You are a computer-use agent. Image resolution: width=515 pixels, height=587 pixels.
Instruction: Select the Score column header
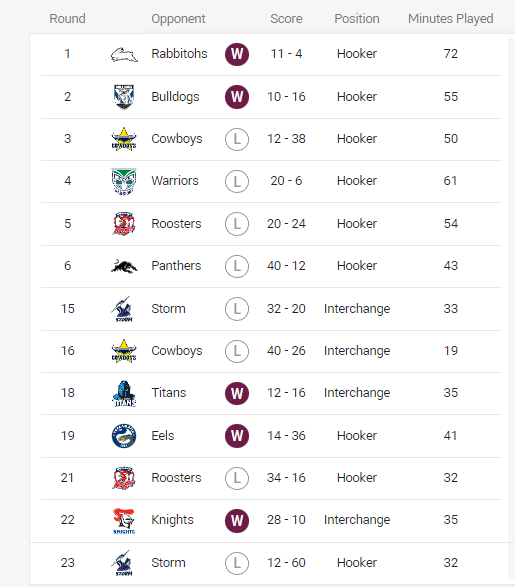point(286,19)
